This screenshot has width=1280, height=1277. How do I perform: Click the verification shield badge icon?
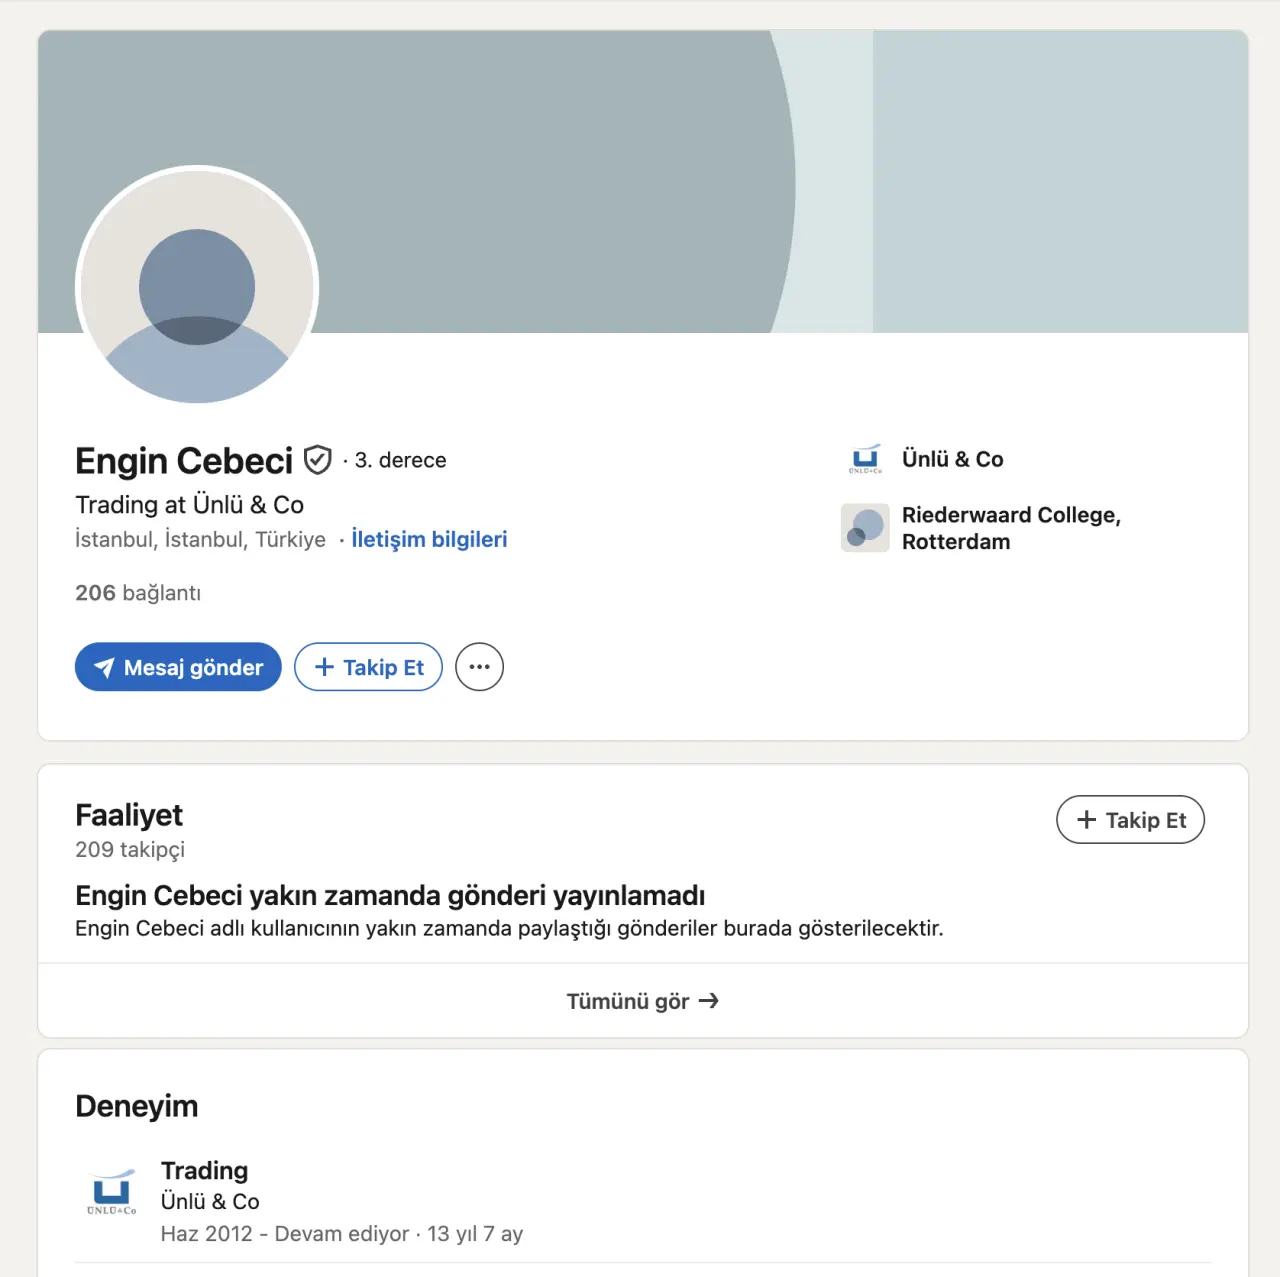click(317, 460)
